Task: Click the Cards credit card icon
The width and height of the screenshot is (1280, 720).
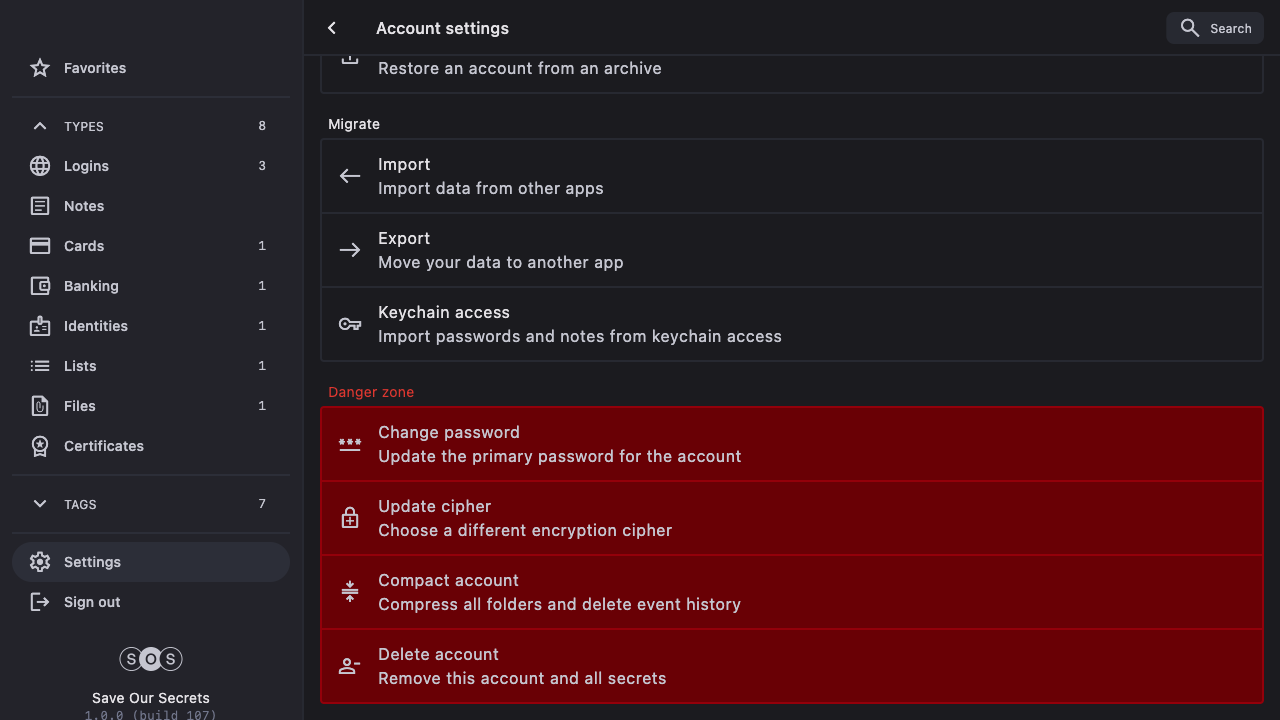Action: tap(40, 246)
